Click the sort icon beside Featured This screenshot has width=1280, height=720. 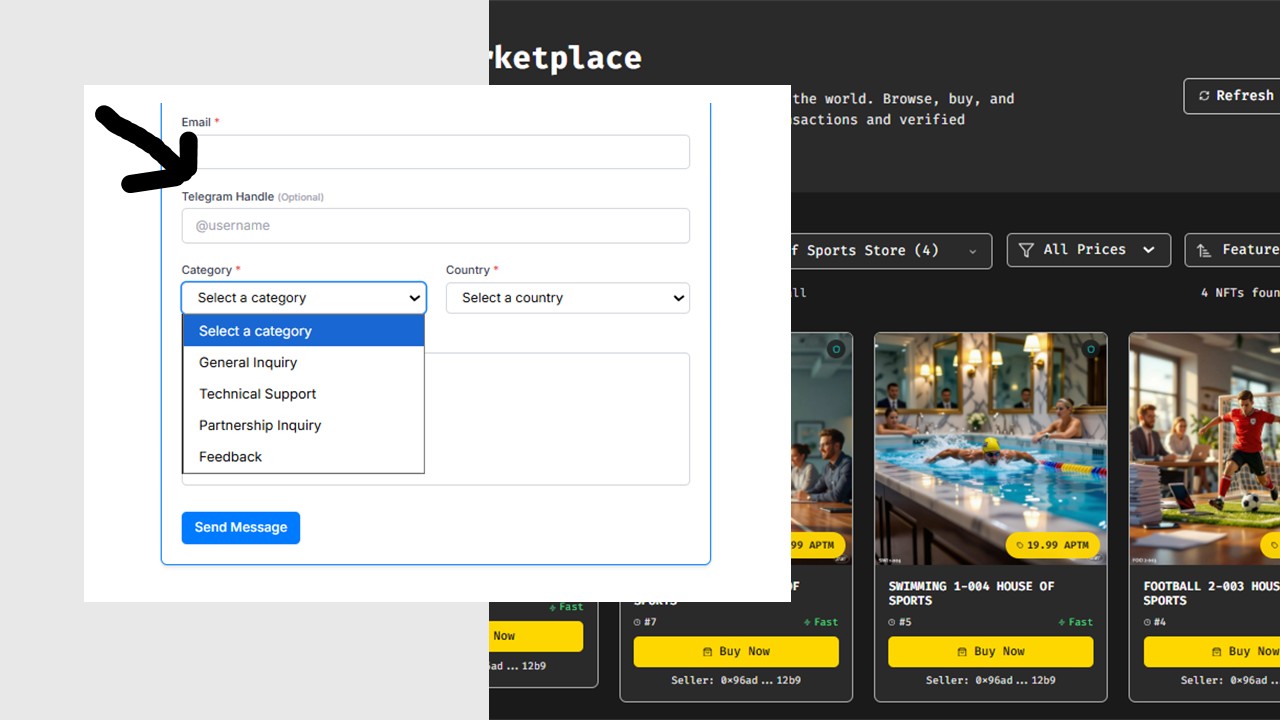click(x=1203, y=250)
